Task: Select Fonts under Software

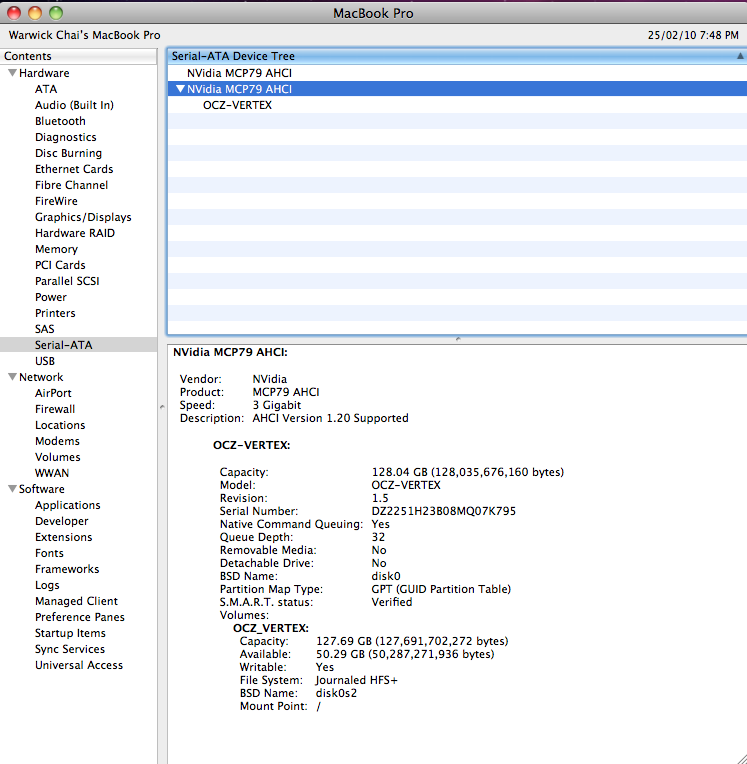Action: click(x=49, y=553)
